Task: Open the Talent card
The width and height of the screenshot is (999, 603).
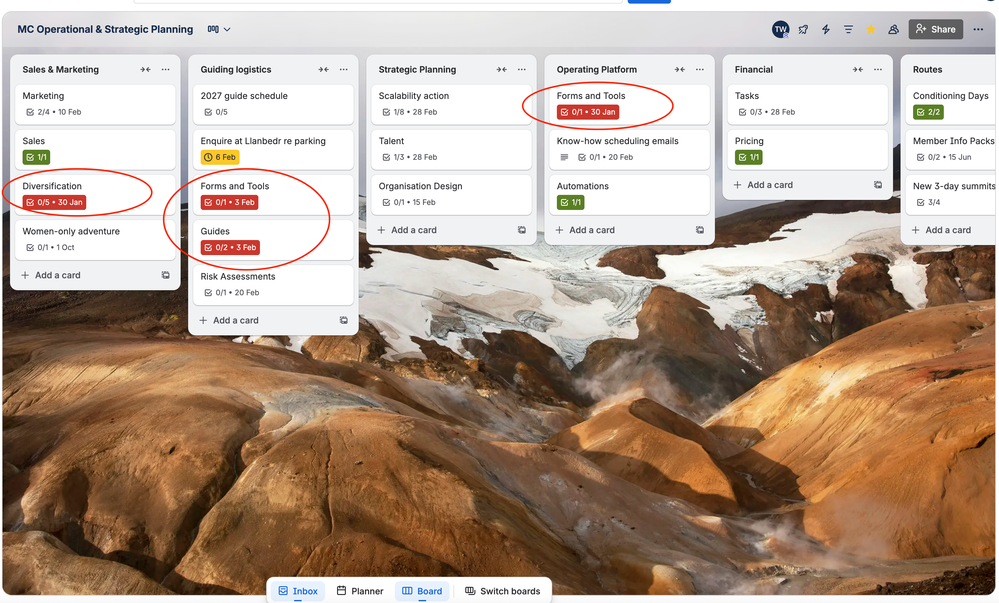Action: (x=452, y=149)
